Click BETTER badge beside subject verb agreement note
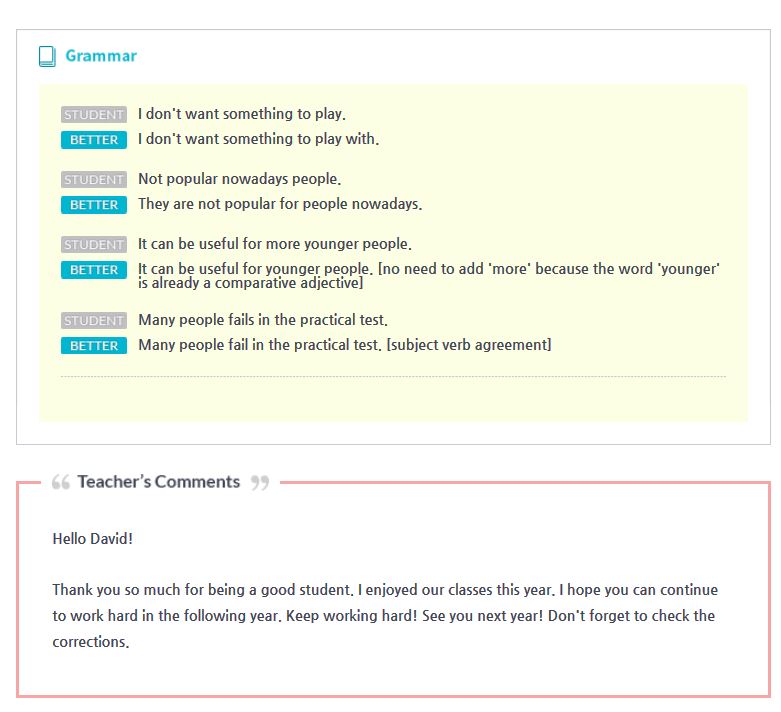781x712 pixels. (94, 346)
